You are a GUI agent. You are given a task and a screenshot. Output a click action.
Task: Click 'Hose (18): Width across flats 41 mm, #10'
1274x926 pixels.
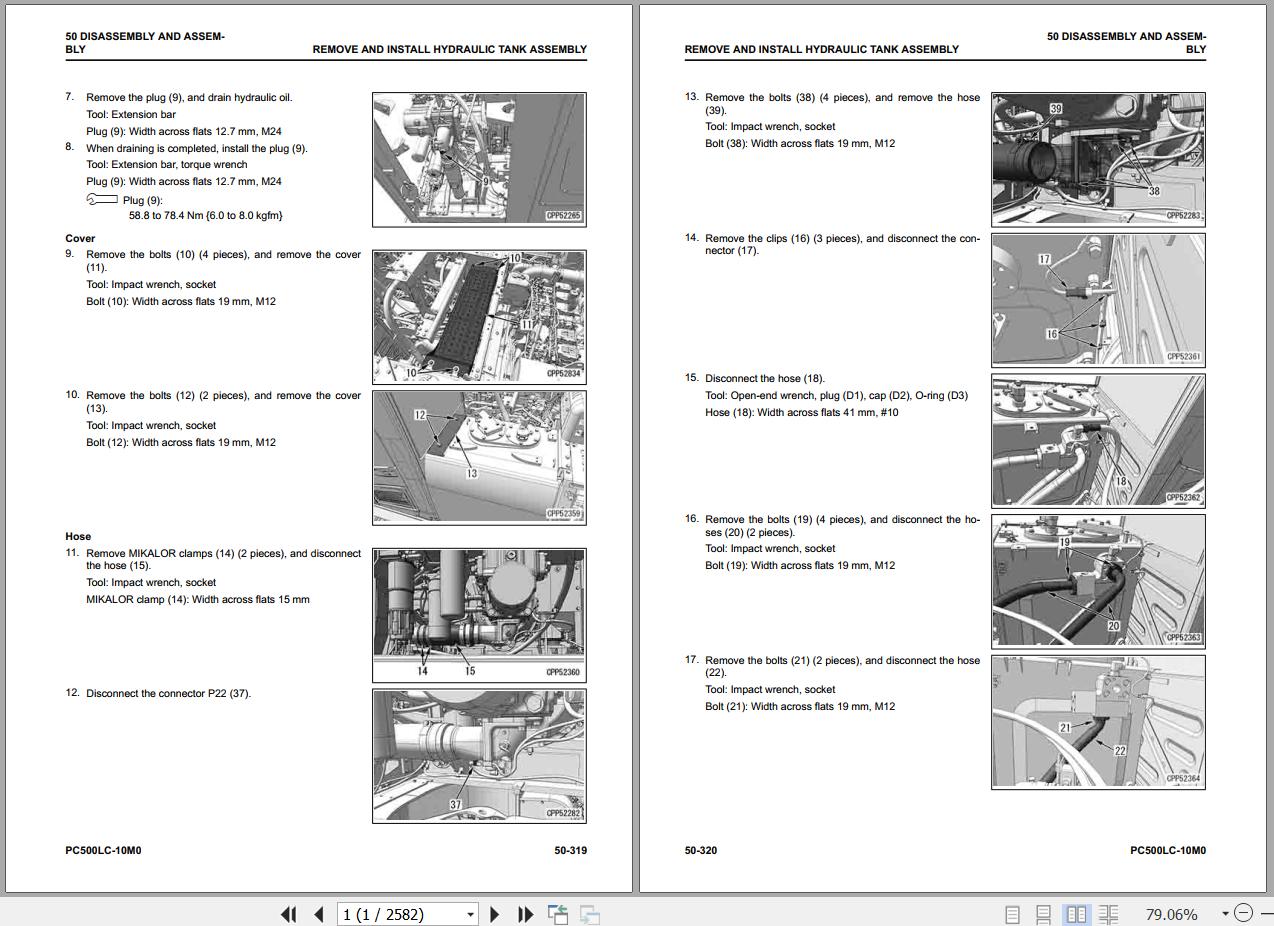click(x=802, y=412)
